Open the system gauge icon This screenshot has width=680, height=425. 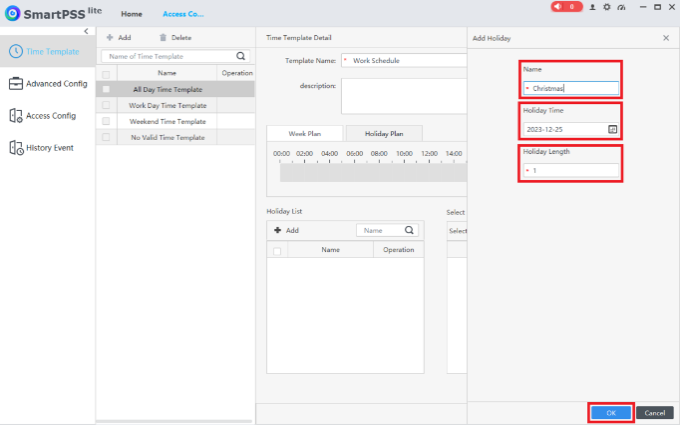tap(621, 7)
